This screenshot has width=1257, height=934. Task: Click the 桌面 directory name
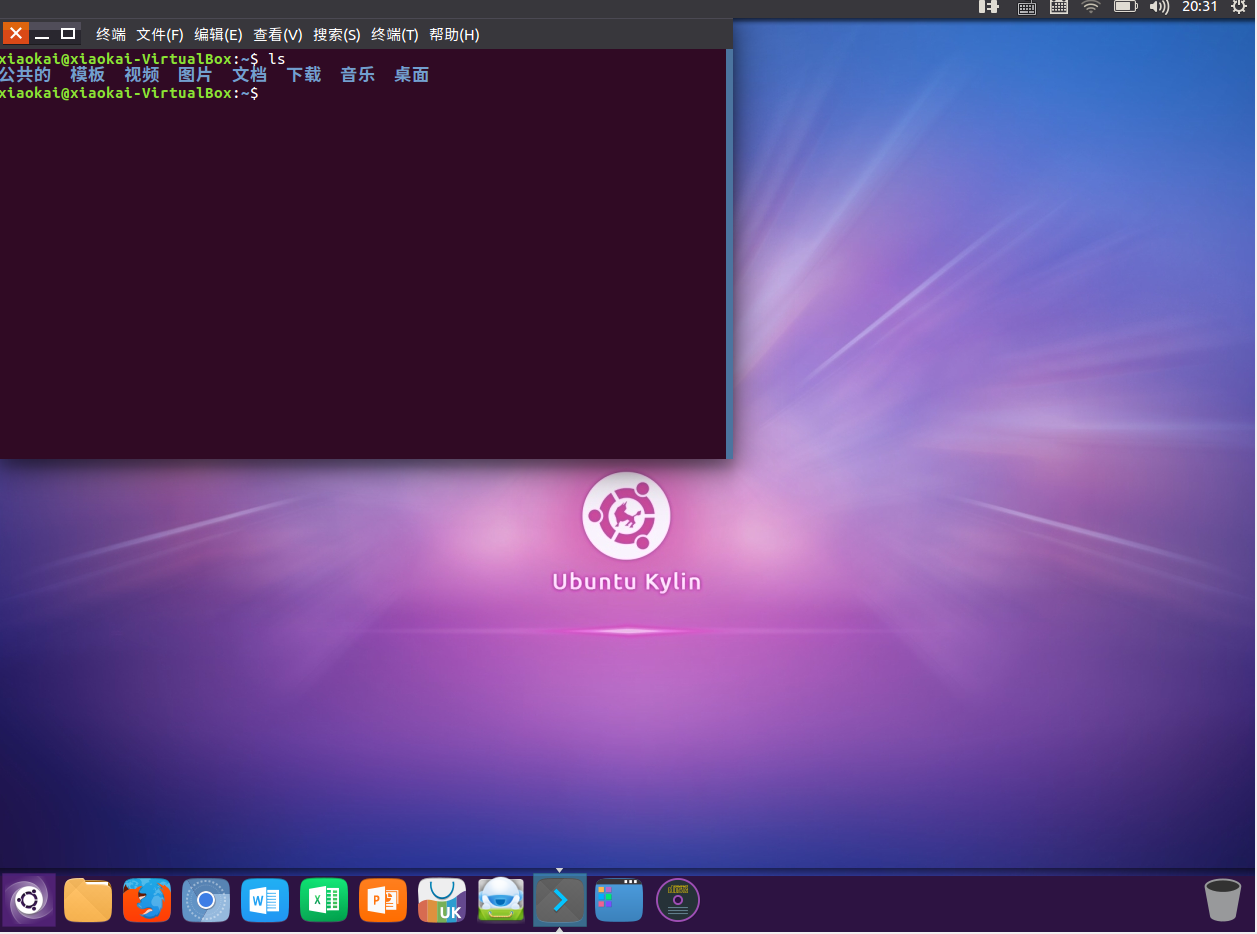412,75
